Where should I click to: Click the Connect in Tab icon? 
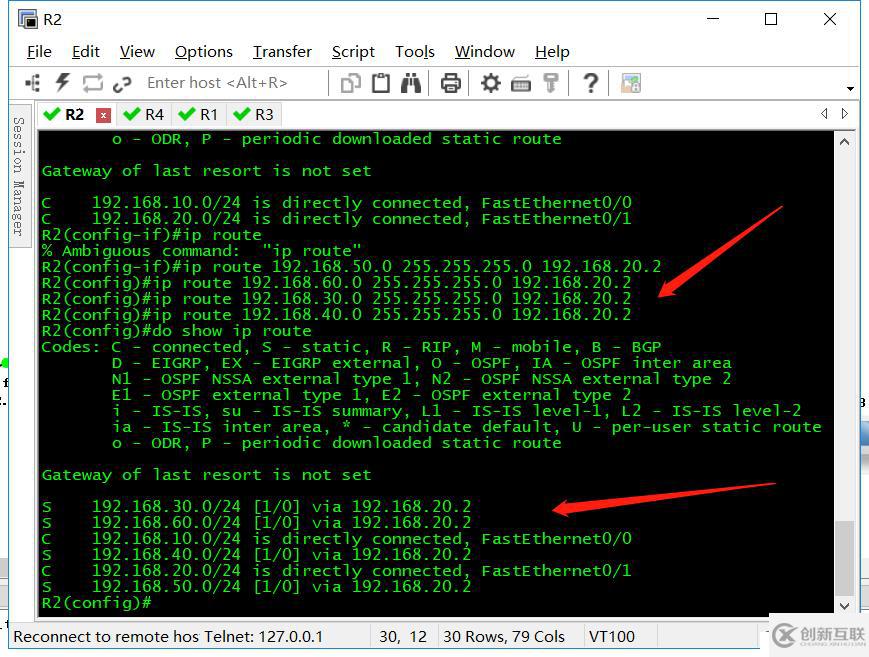[93, 83]
